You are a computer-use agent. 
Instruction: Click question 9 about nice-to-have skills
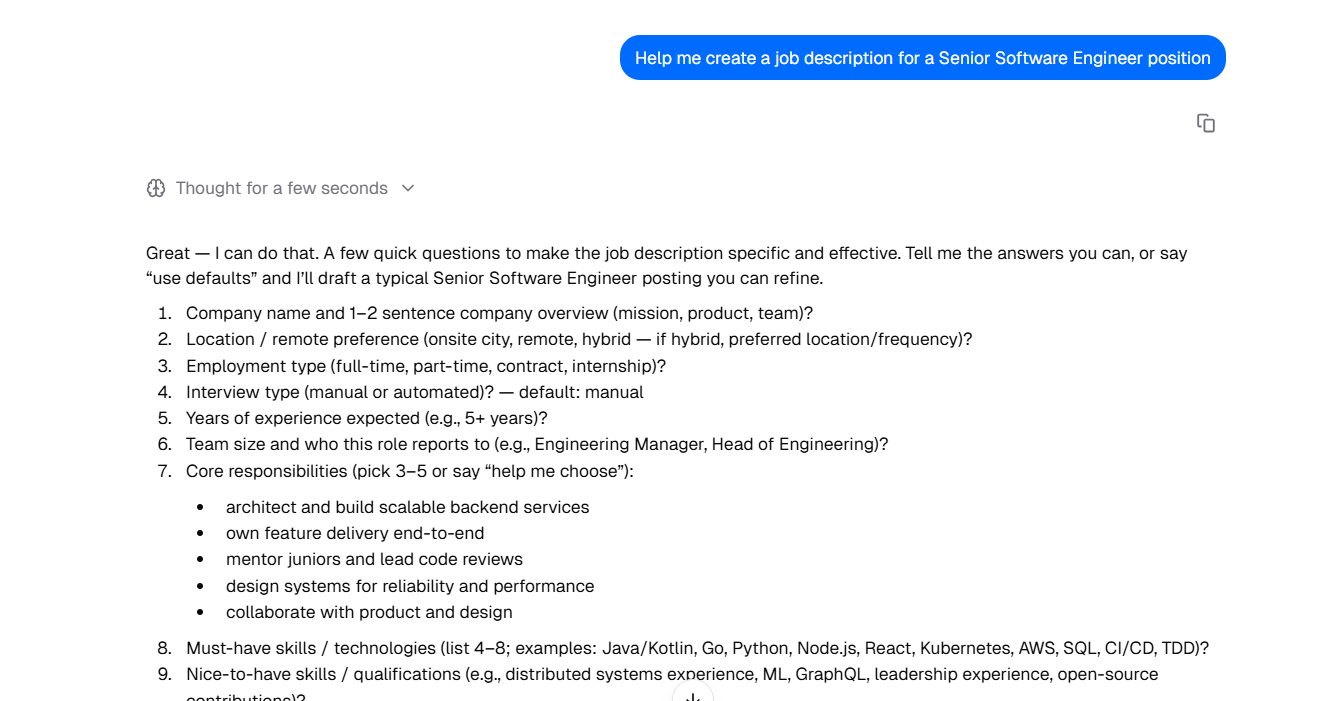click(672, 674)
